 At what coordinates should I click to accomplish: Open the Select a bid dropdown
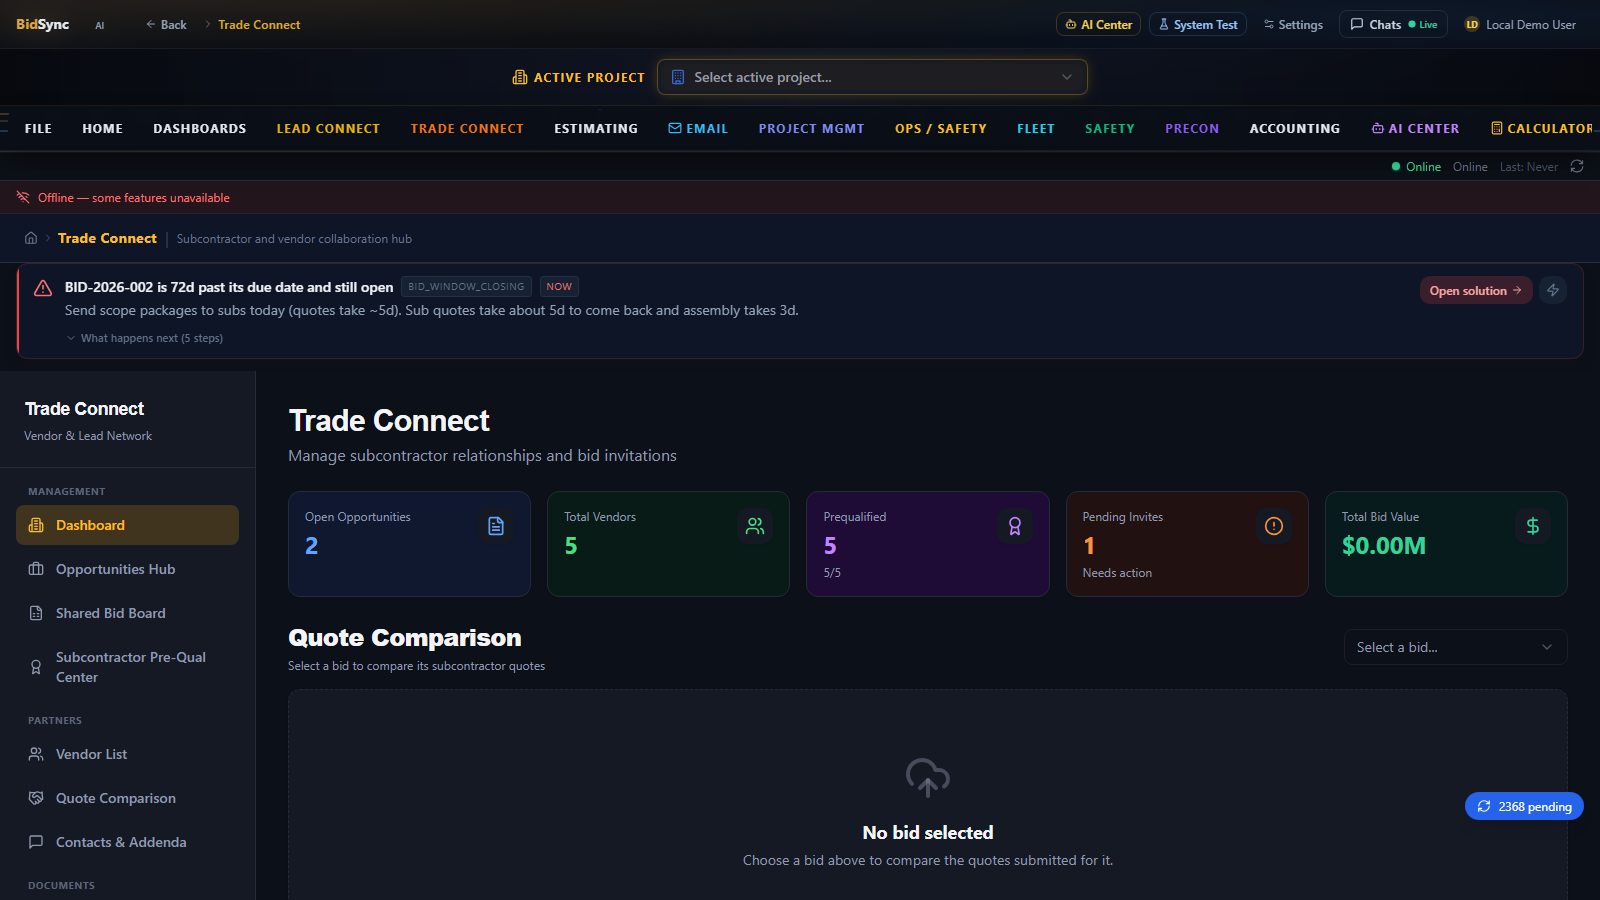coord(1455,647)
